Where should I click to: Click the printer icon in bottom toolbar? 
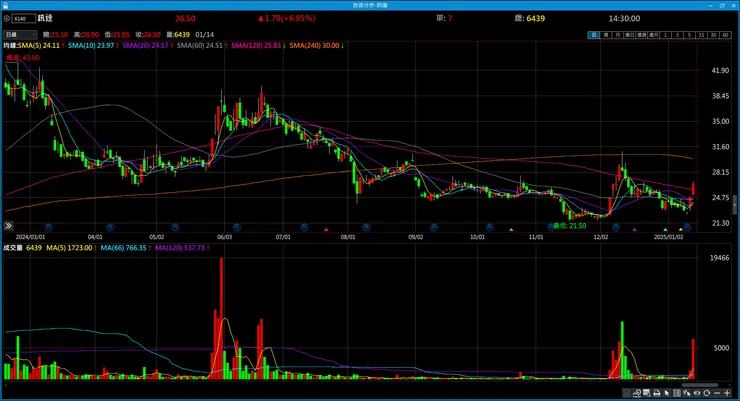coord(657,393)
